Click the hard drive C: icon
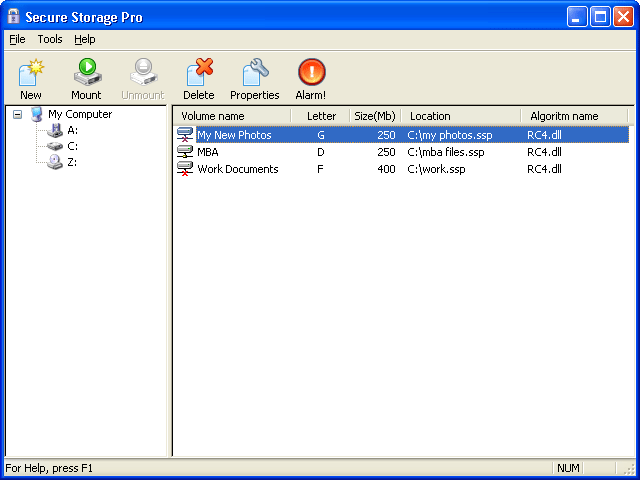Image resolution: width=640 pixels, height=480 pixels. pos(54,146)
